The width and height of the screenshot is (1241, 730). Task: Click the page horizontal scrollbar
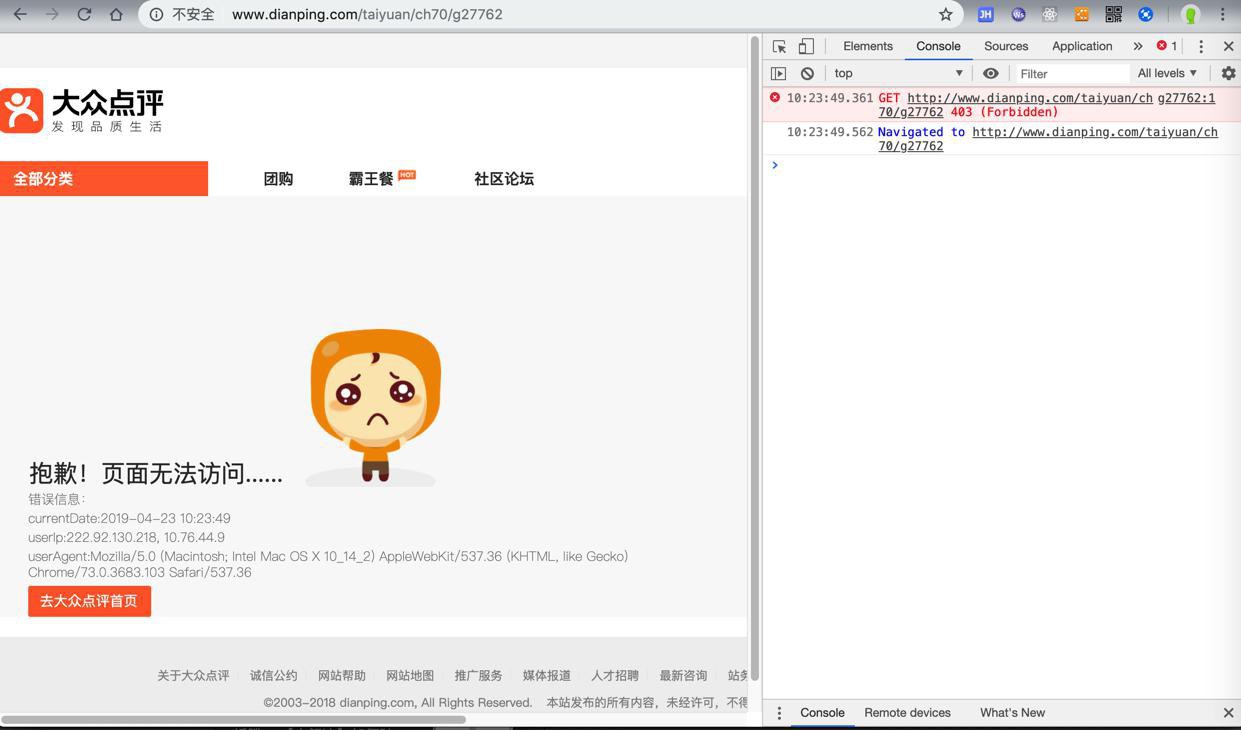click(234, 719)
